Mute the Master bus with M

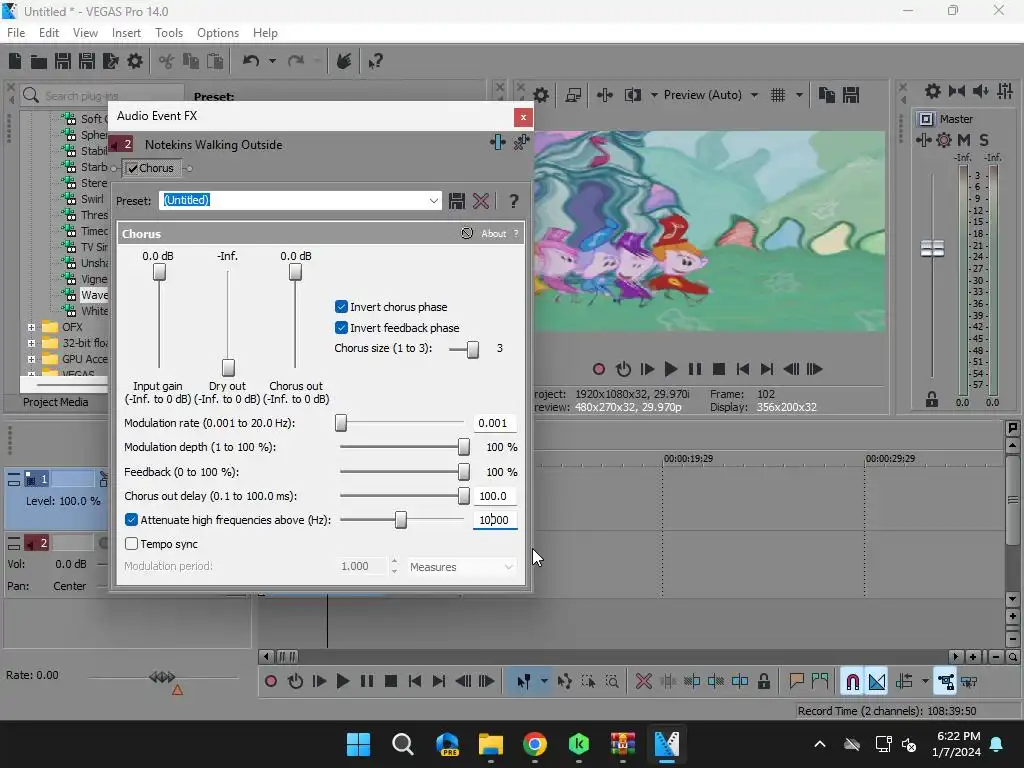pos(963,140)
